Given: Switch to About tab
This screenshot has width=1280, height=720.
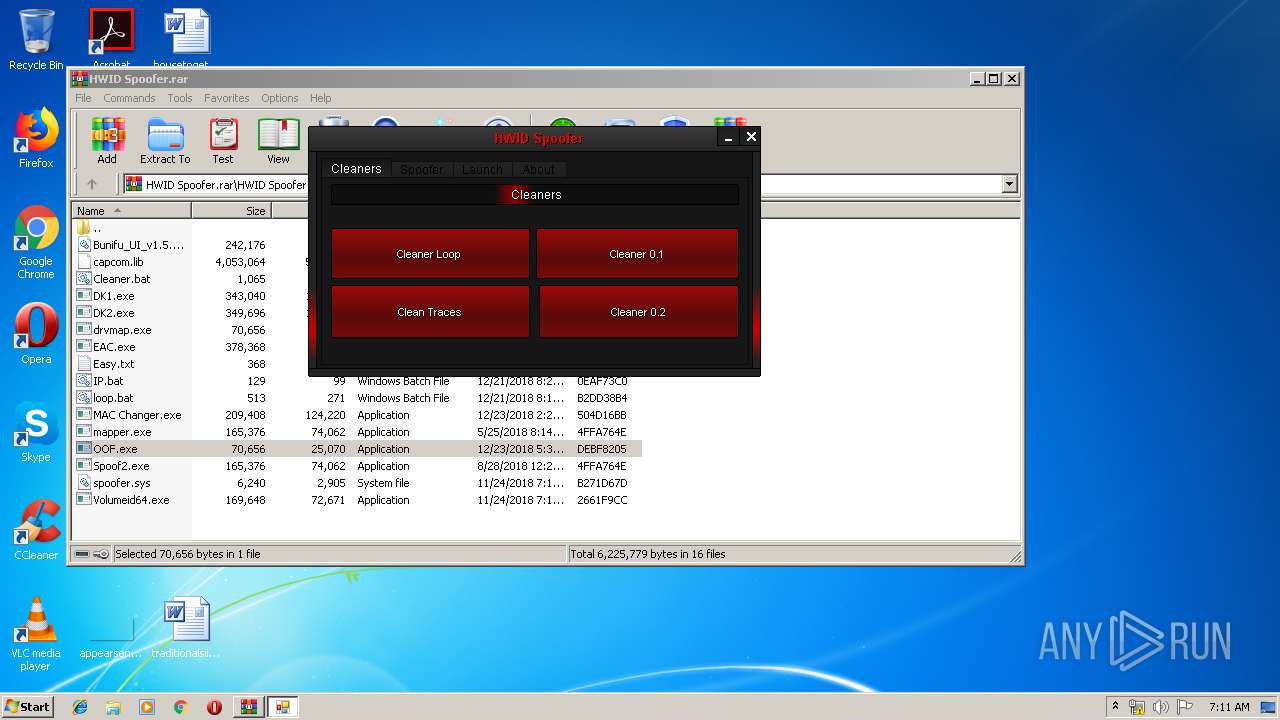Looking at the screenshot, I should tap(539, 169).
